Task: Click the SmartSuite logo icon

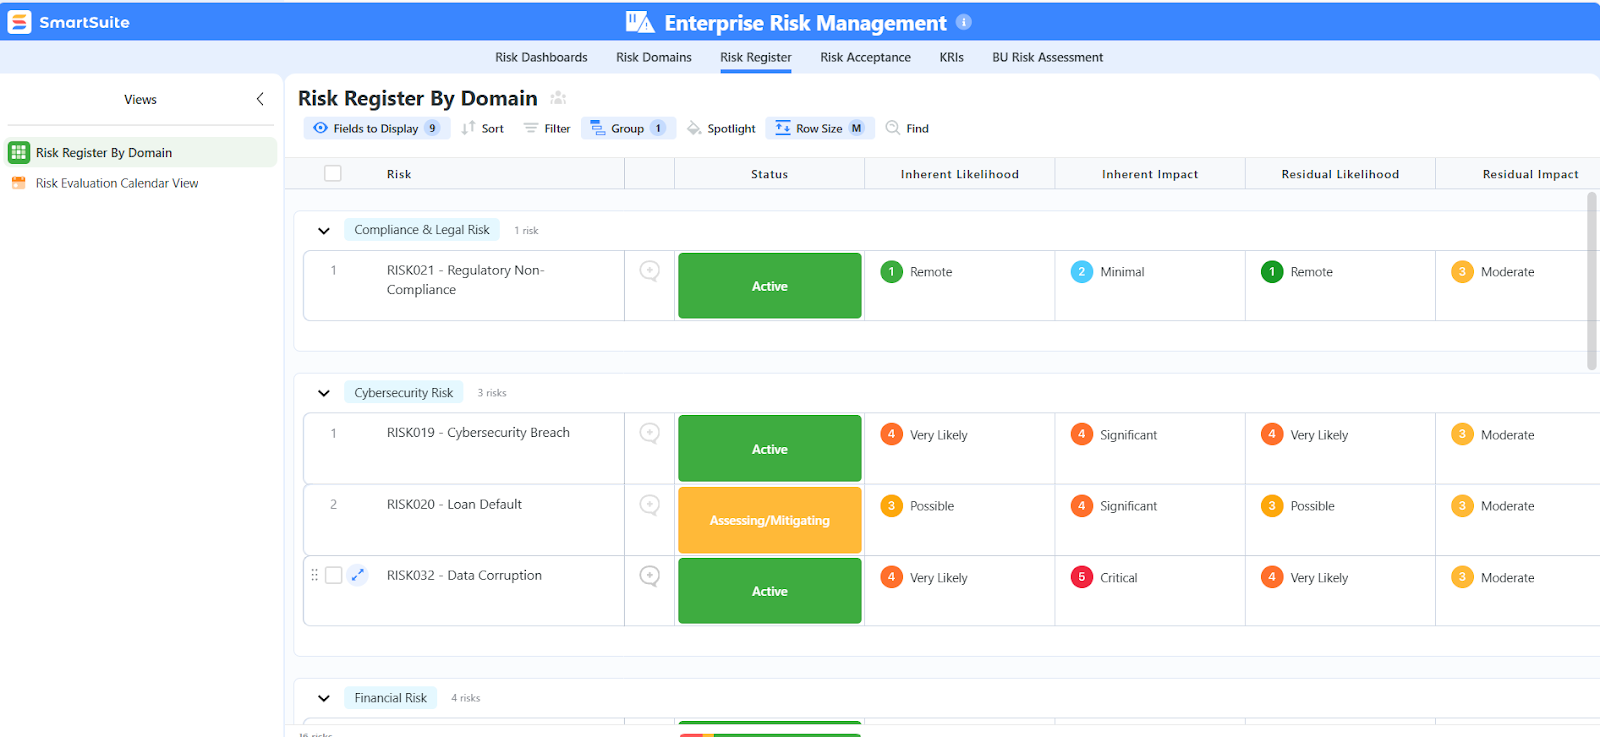Action: tap(19, 22)
